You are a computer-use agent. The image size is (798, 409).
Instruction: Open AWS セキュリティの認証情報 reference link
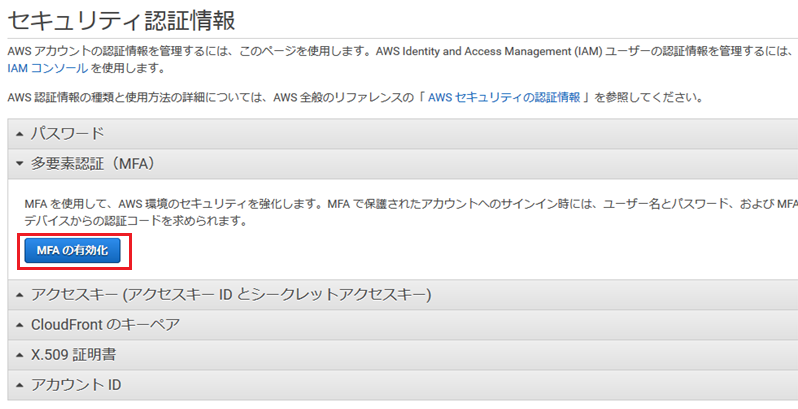click(504, 98)
